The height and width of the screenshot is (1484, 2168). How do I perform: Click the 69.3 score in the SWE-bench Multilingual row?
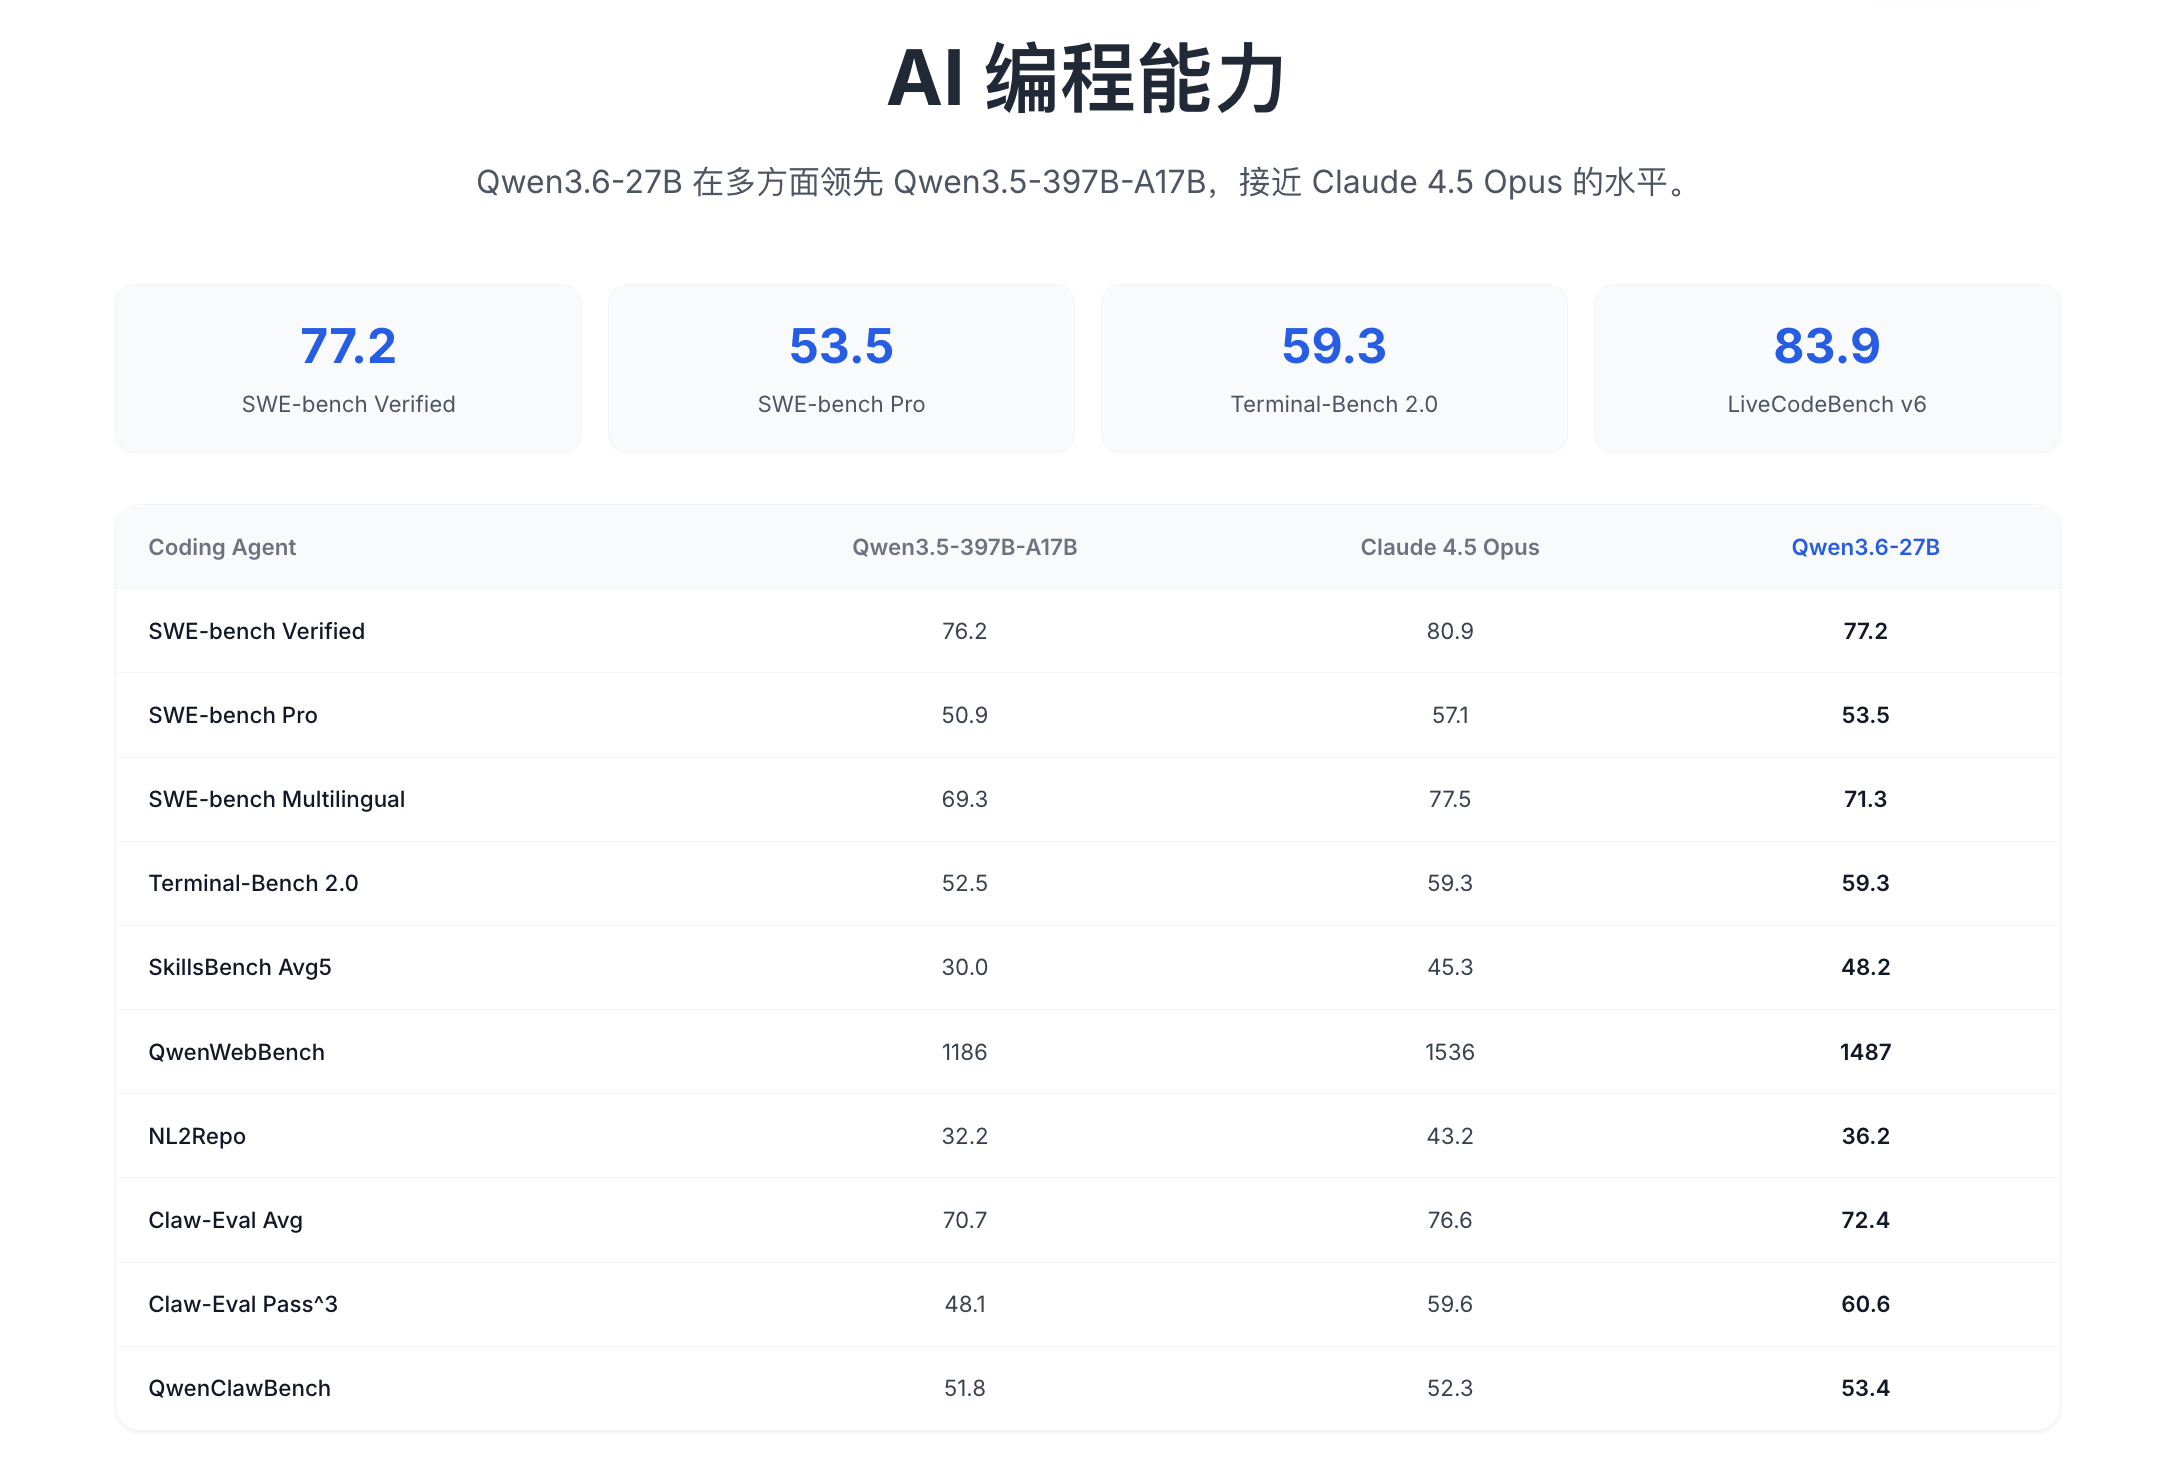tap(964, 799)
